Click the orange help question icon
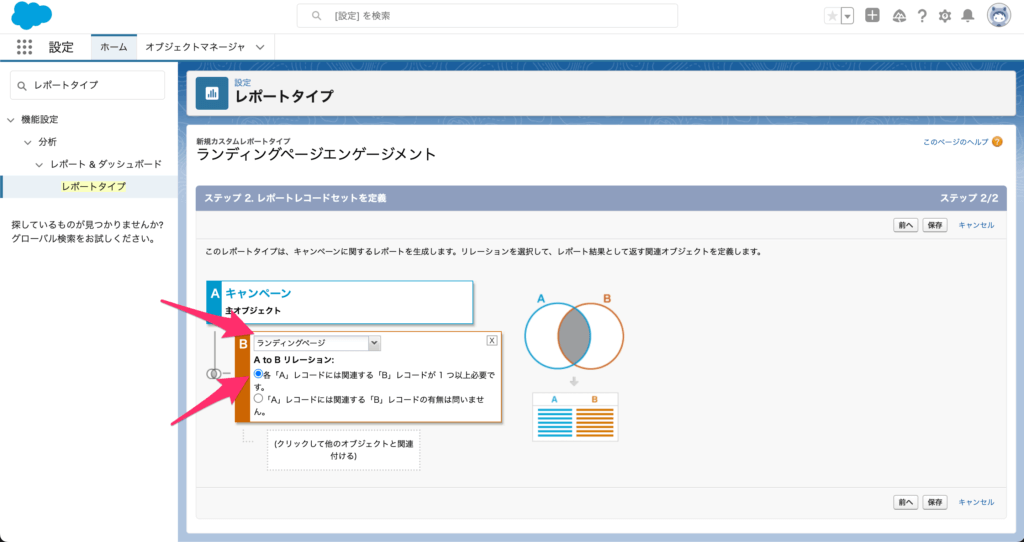Screen dimensions: 1024x542 (997, 142)
